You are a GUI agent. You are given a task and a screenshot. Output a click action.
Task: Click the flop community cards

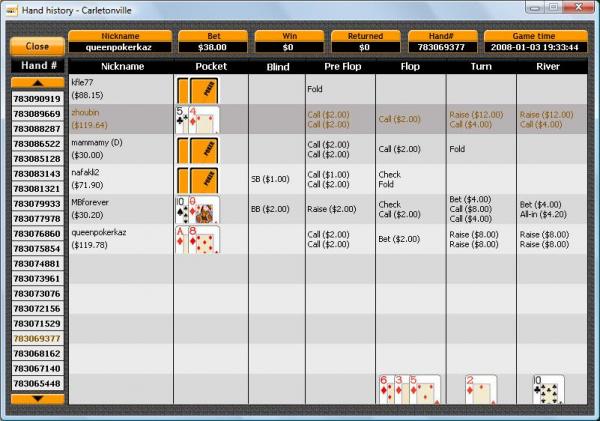point(408,389)
